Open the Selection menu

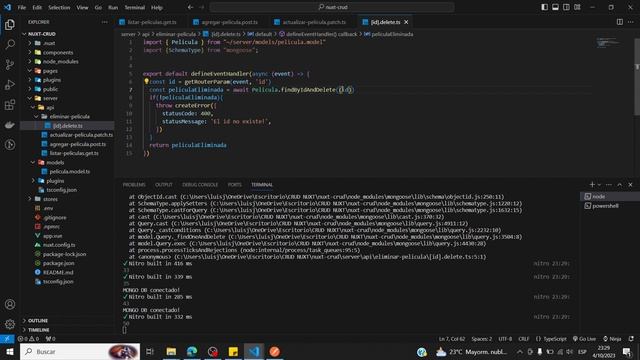click(x=59, y=7)
